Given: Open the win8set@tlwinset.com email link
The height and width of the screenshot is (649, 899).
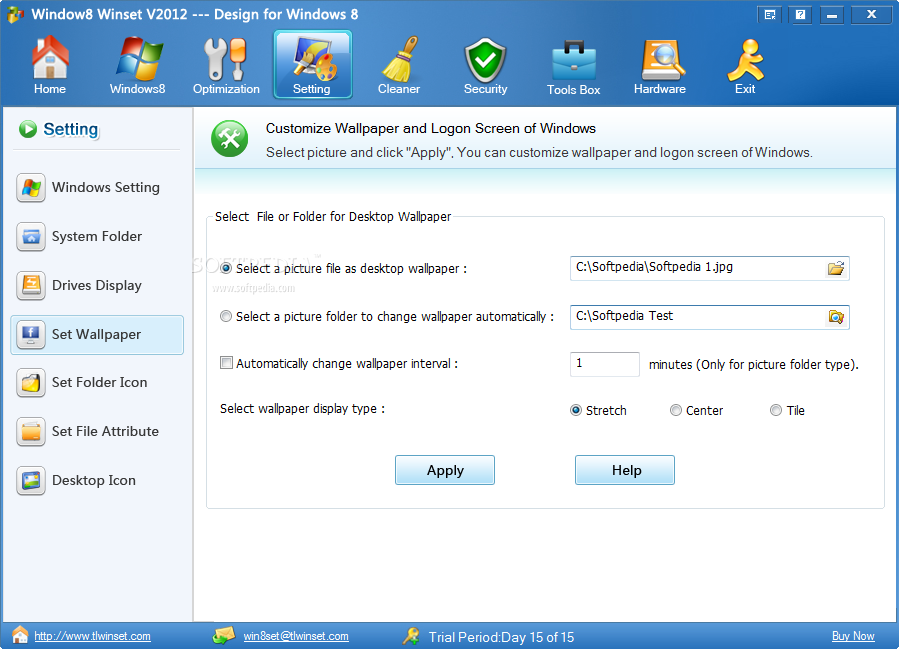Looking at the screenshot, I should point(296,636).
